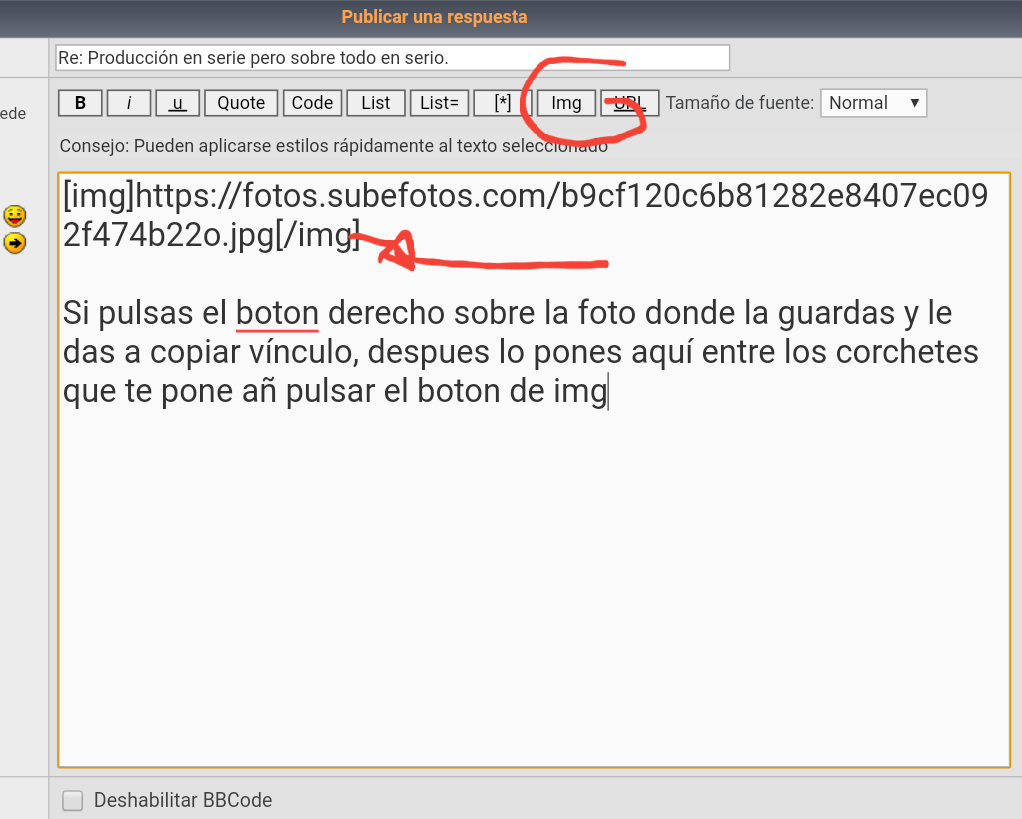Insert a Code block tag
Screen dimensions: 1022x819
tap(312, 103)
